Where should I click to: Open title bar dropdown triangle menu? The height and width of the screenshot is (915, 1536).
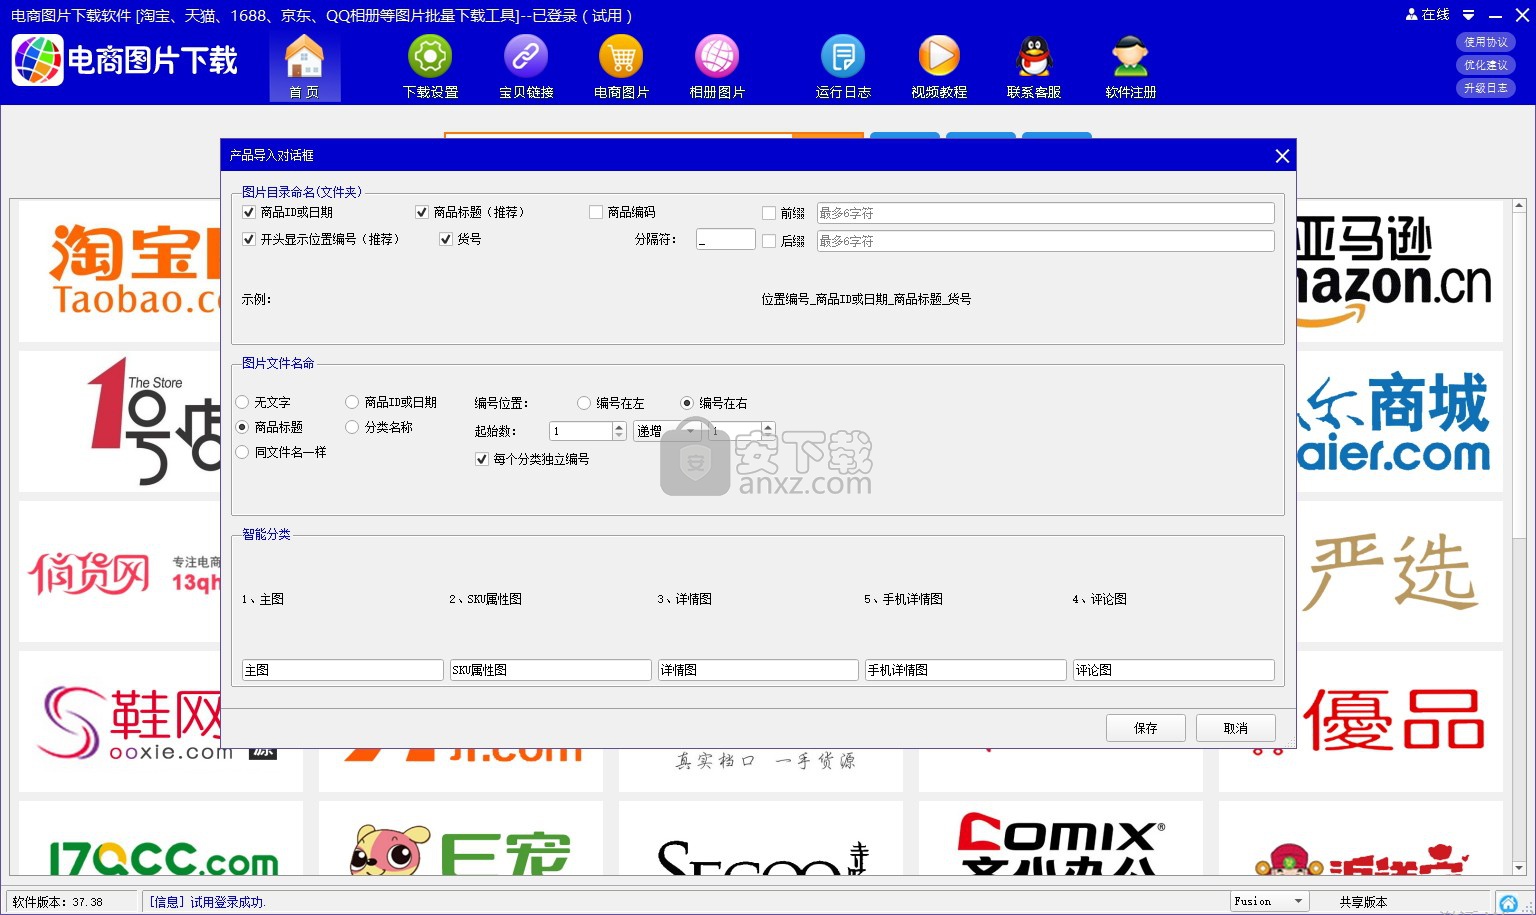1468,15
